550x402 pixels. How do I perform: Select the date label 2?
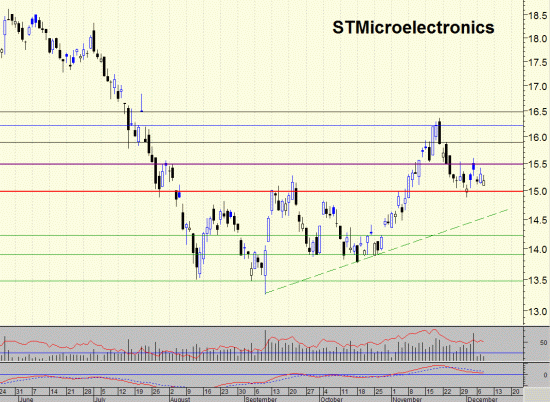click(172, 391)
